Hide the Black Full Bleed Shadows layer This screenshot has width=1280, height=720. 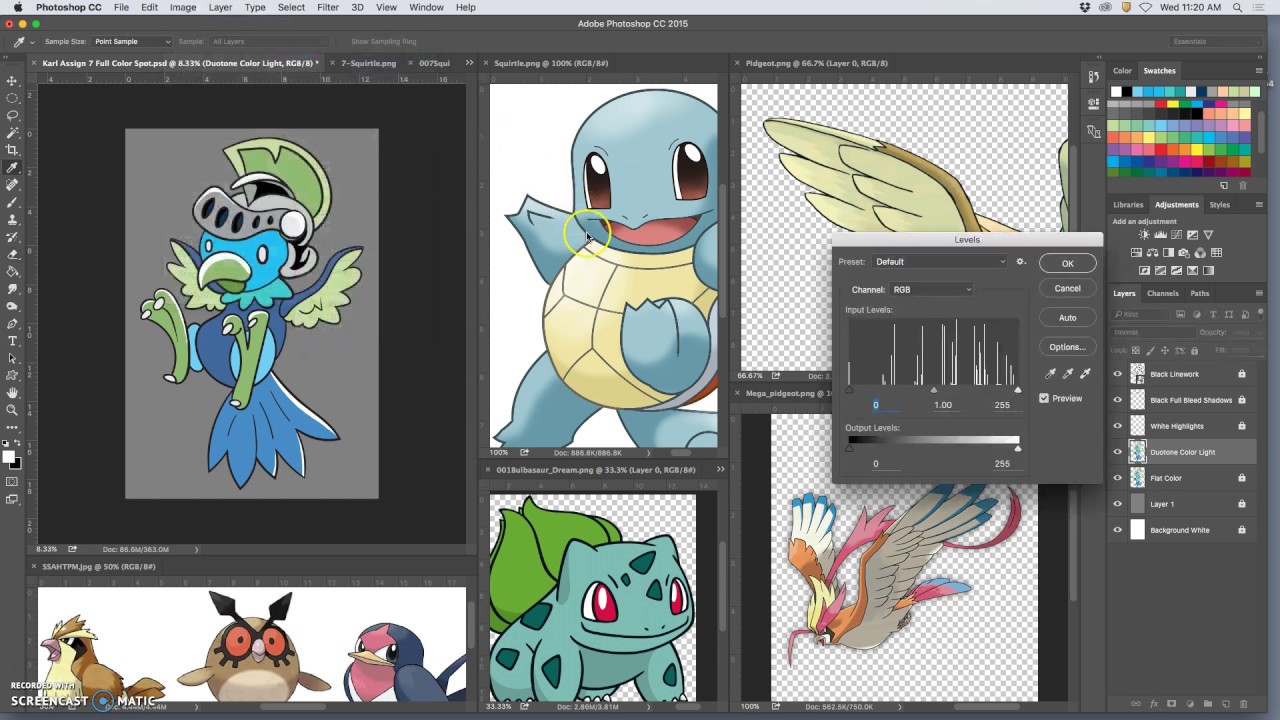tap(1118, 400)
